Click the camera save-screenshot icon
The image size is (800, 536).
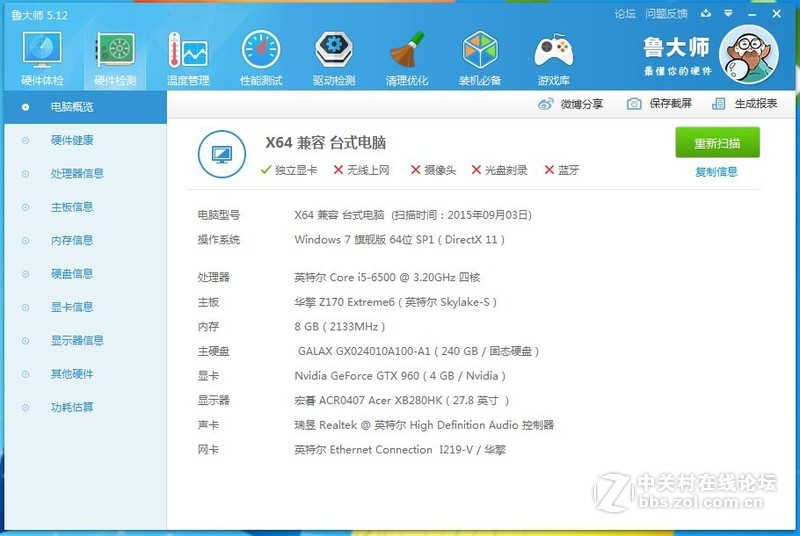point(634,104)
